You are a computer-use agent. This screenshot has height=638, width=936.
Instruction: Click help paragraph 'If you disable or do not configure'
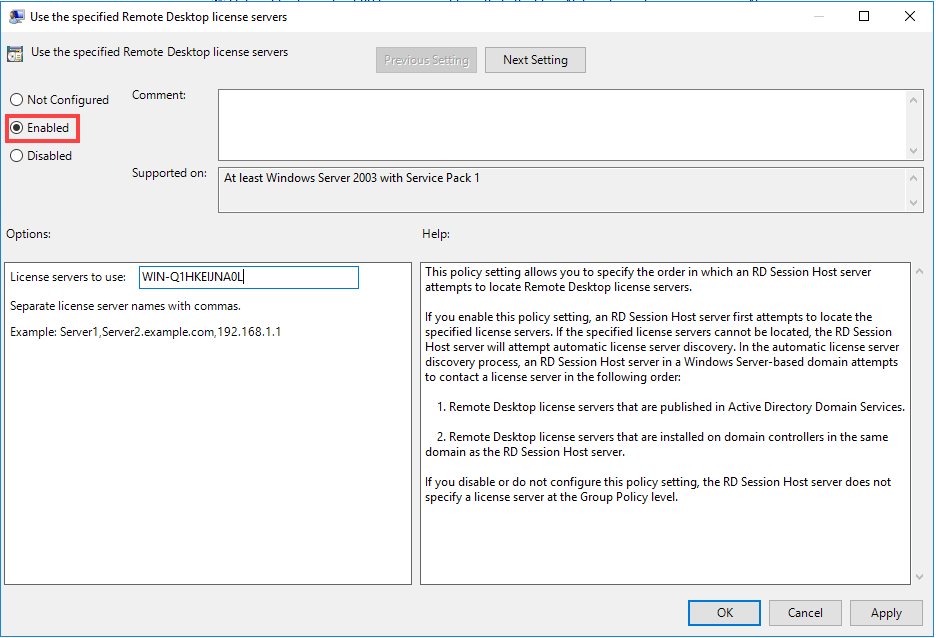[x=658, y=489]
